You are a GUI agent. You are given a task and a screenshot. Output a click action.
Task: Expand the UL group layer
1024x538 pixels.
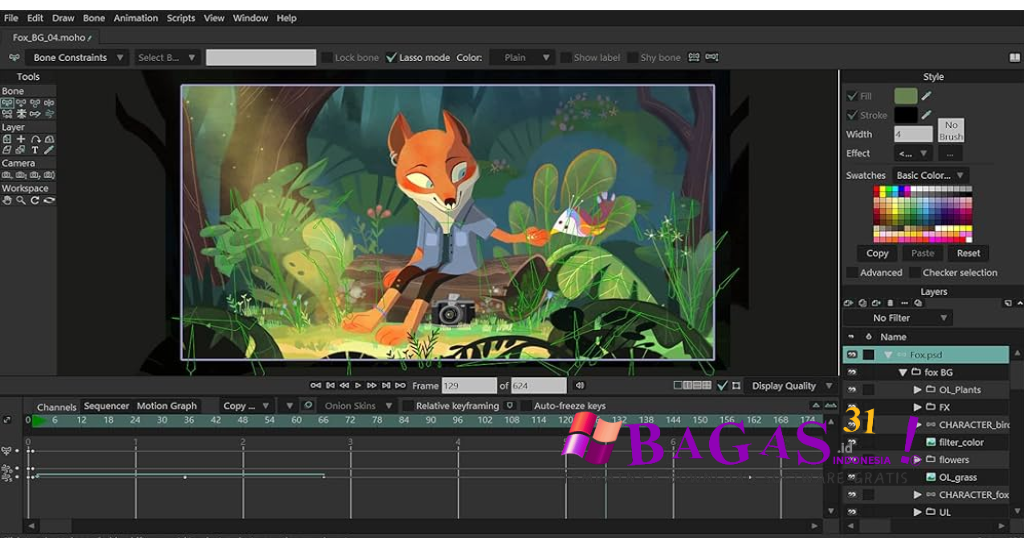point(917,513)
